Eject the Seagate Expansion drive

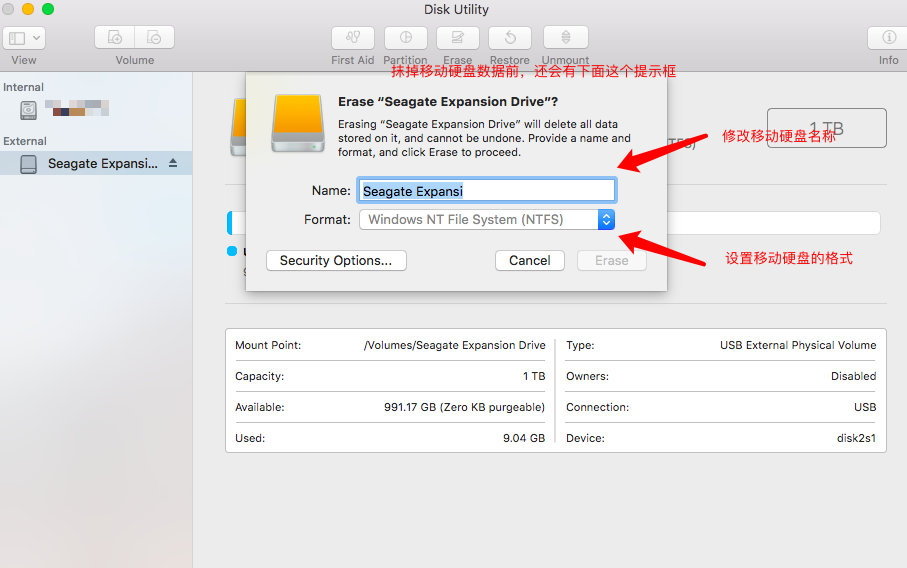[x=173, y=164]
